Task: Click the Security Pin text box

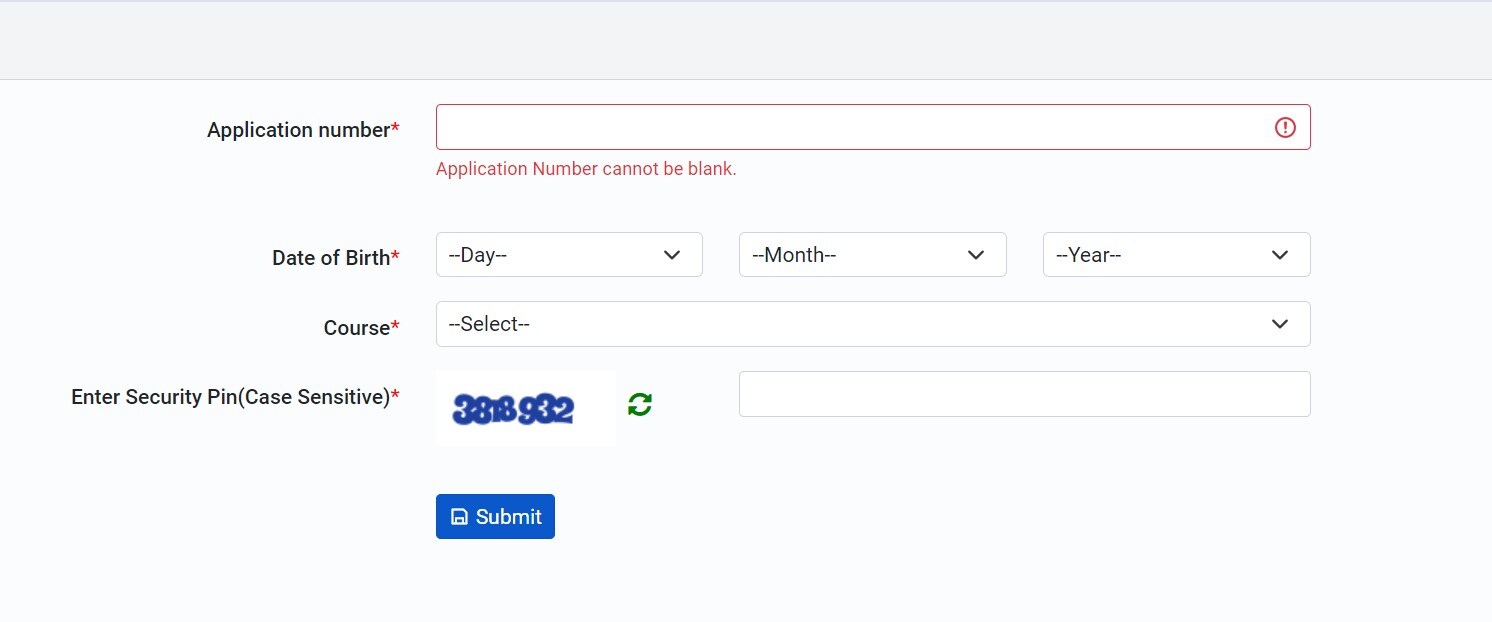Action: (x=1024, y=394)
